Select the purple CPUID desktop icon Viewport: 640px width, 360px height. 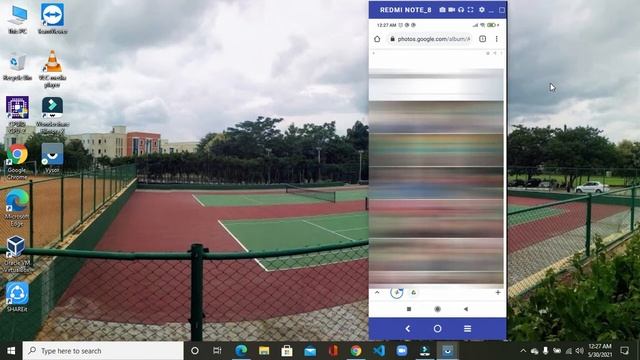pos(17,115)
